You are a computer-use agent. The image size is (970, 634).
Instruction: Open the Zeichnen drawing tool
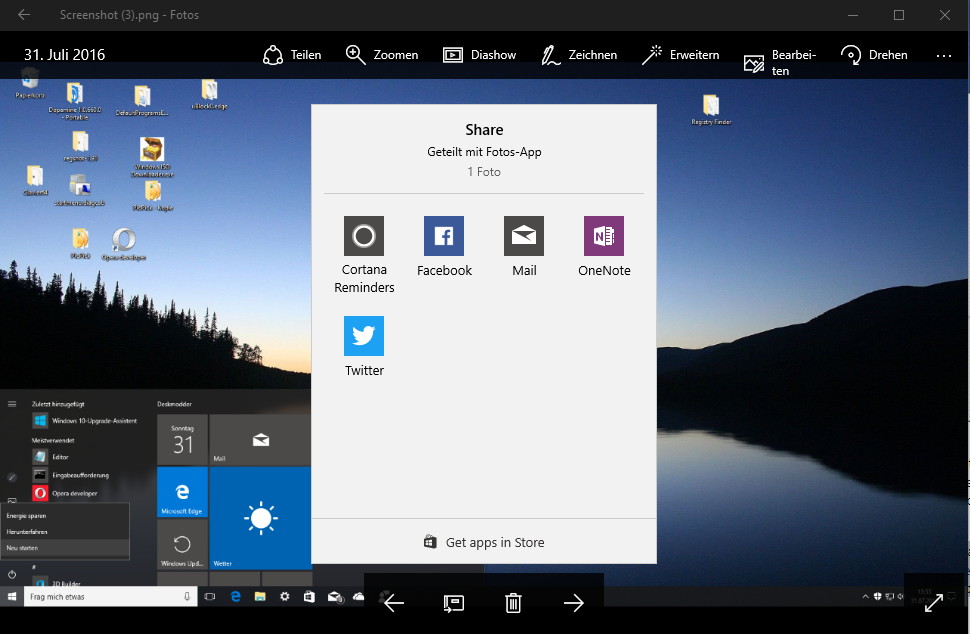tap(579, 55)
